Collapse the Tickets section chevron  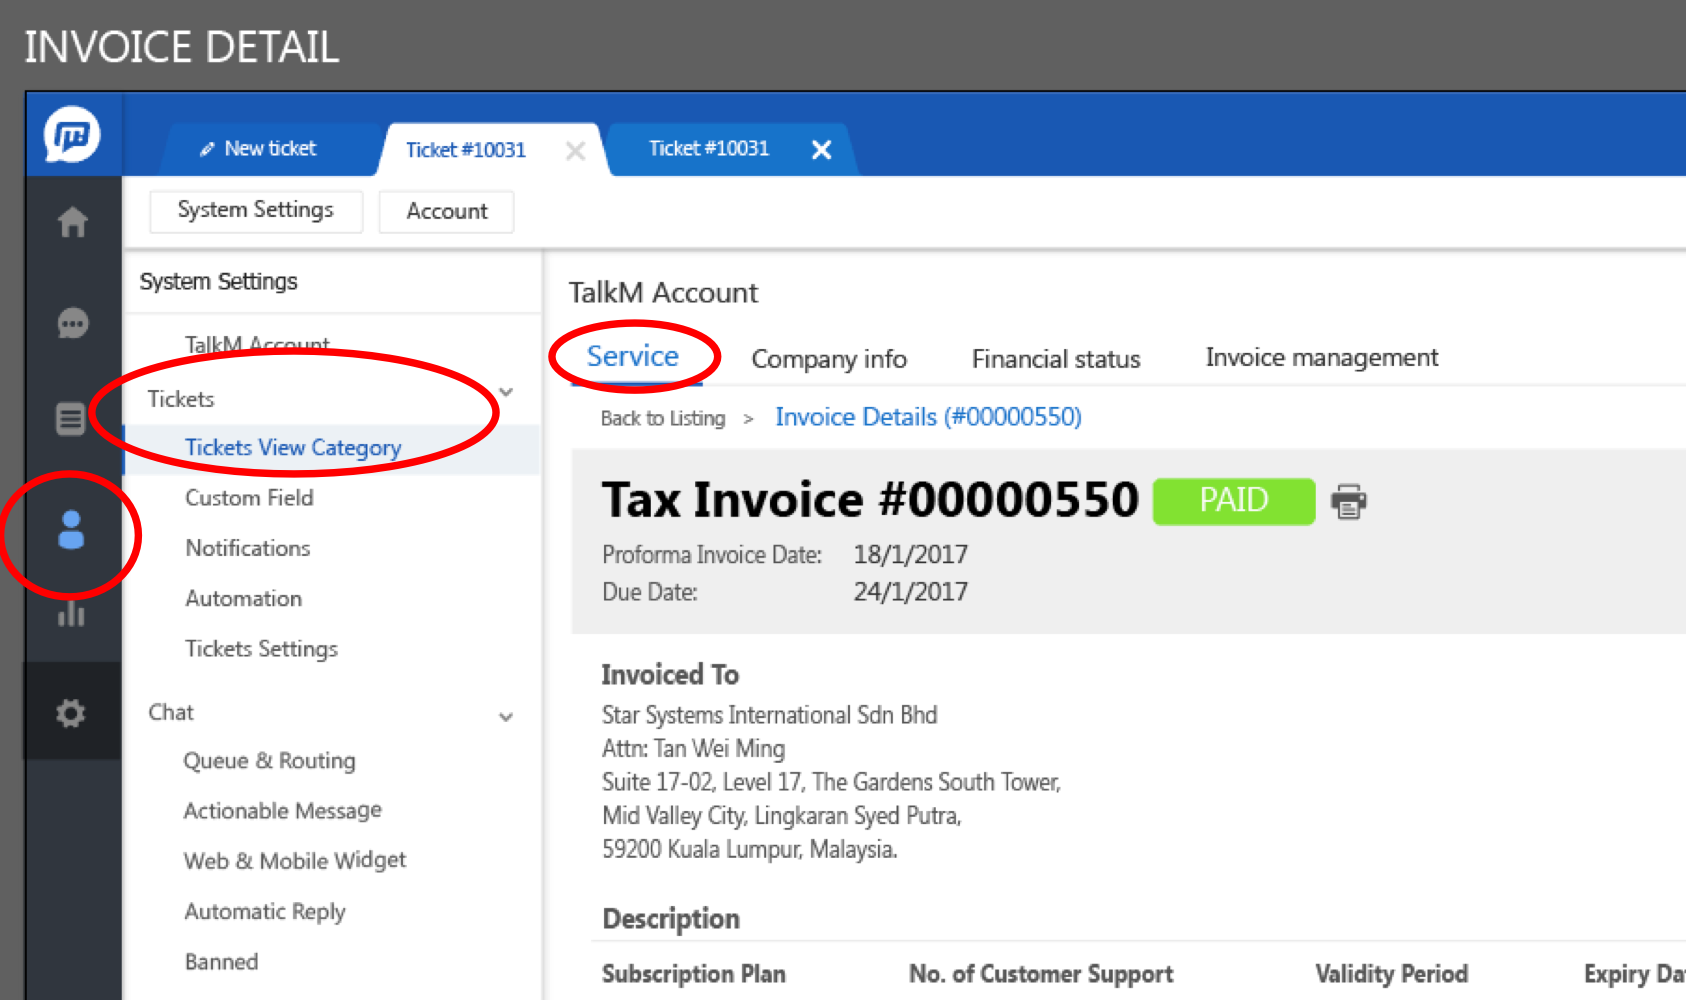pyautogui.click(x=506, y=392)
